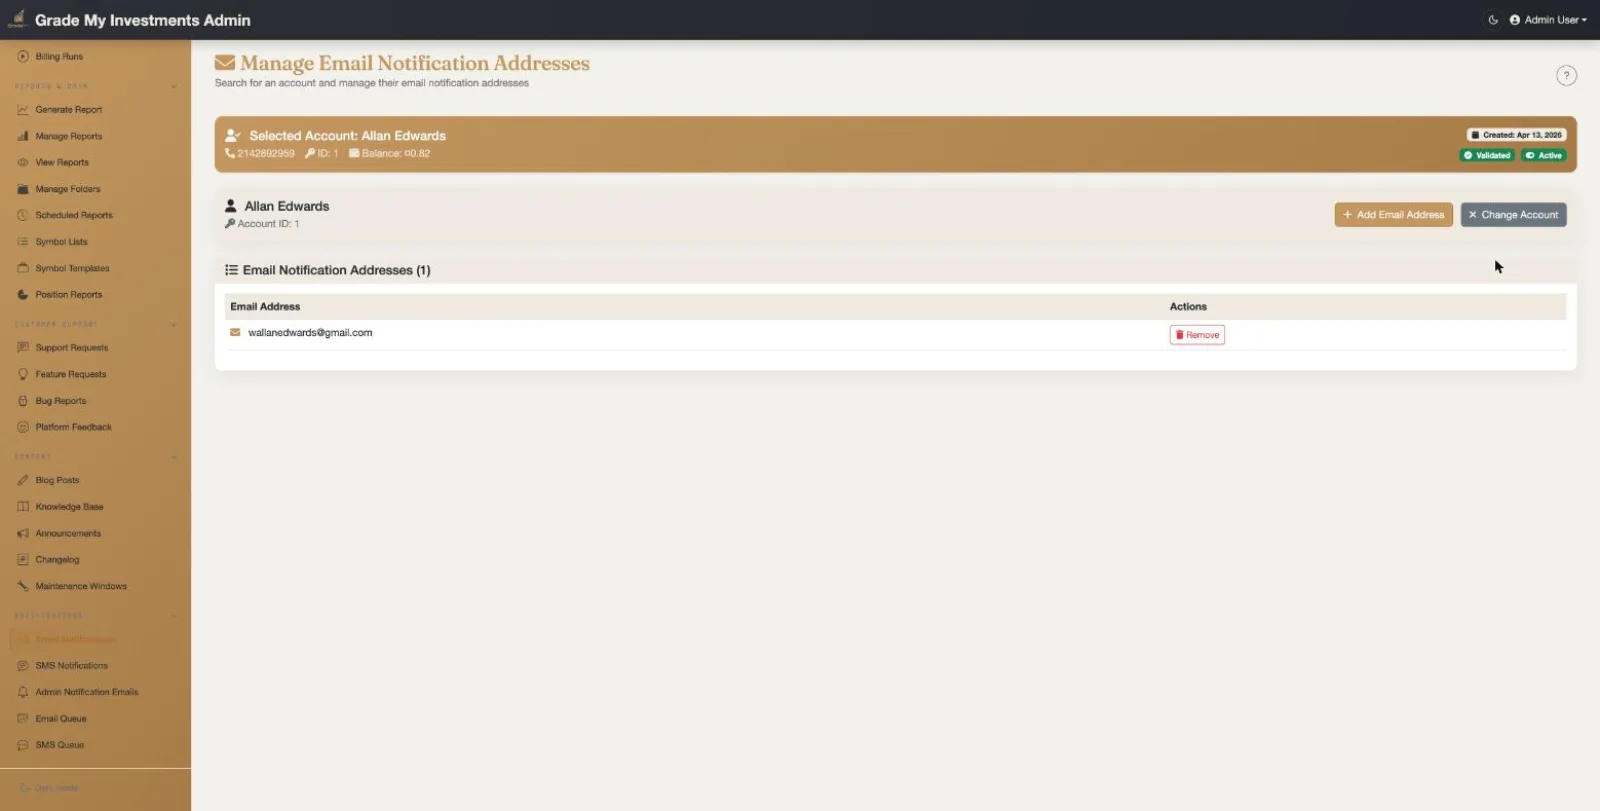Viewport: 1600px width, 811px height.
Task: Remove wallanedwards@gmail.com address
Action: tap(1197, 335)
